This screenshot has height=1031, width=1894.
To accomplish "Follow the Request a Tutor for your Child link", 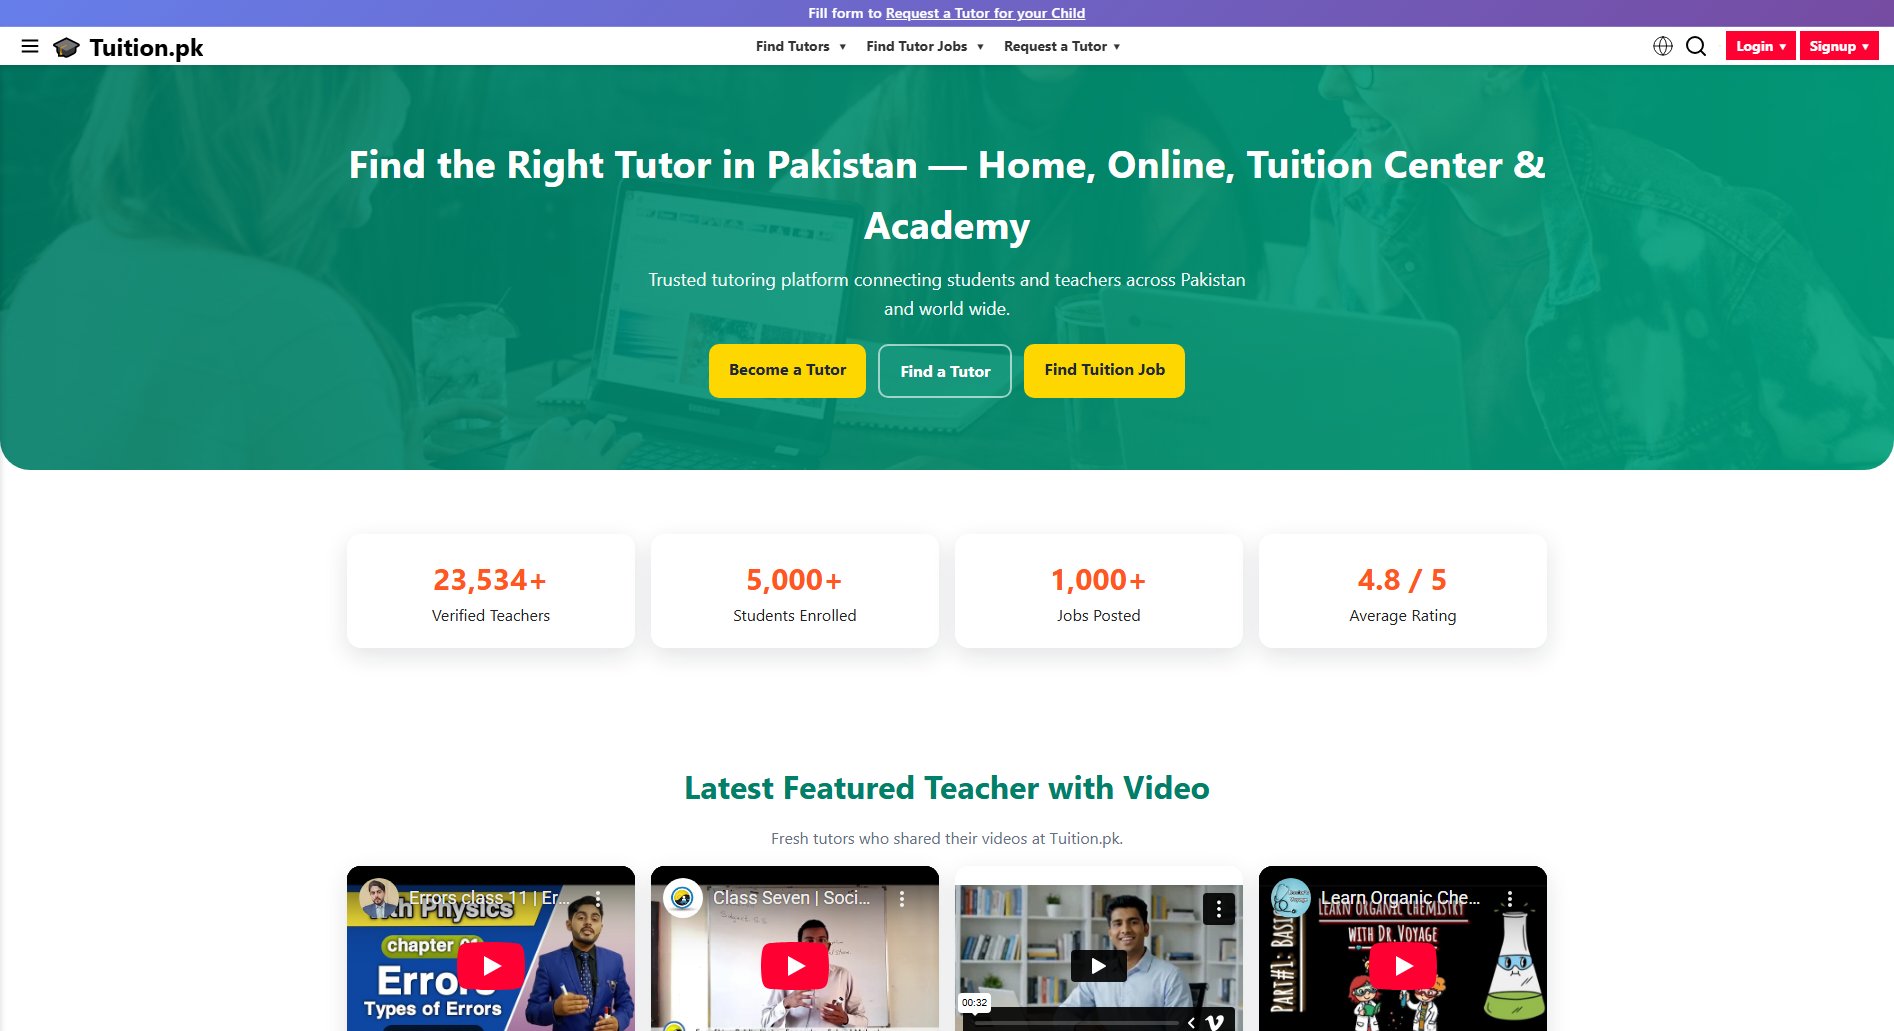I will click(x=985, y=13).
